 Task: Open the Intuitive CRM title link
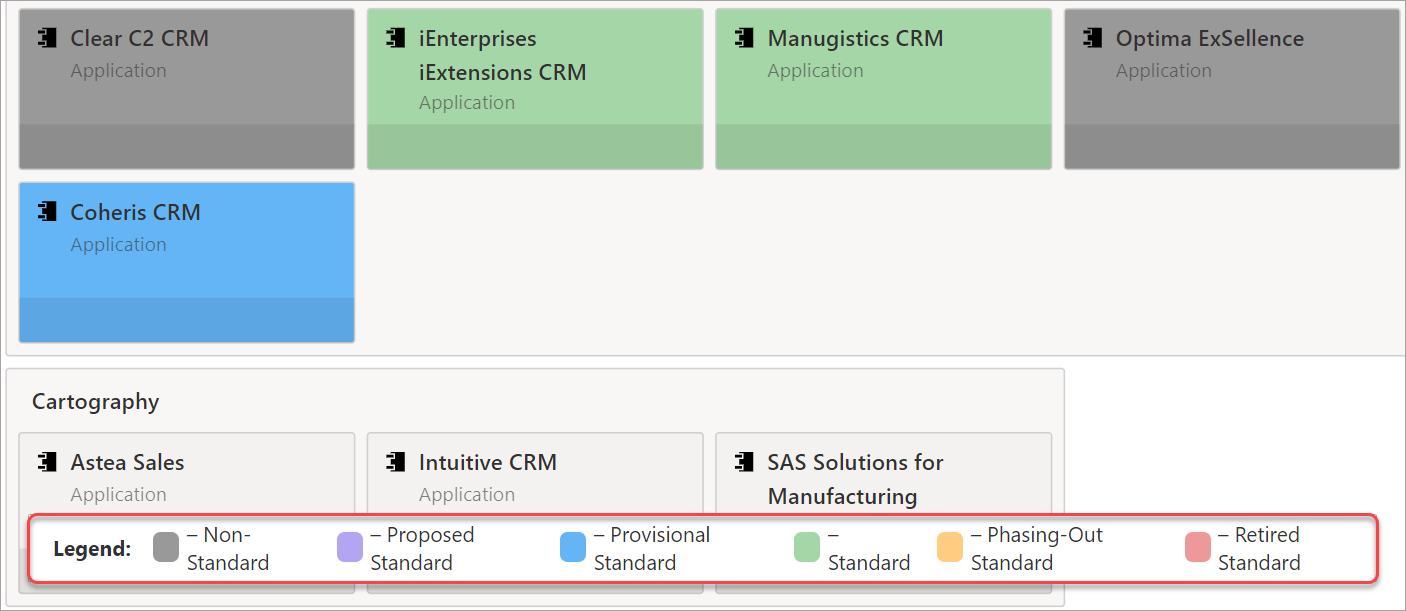488,462
